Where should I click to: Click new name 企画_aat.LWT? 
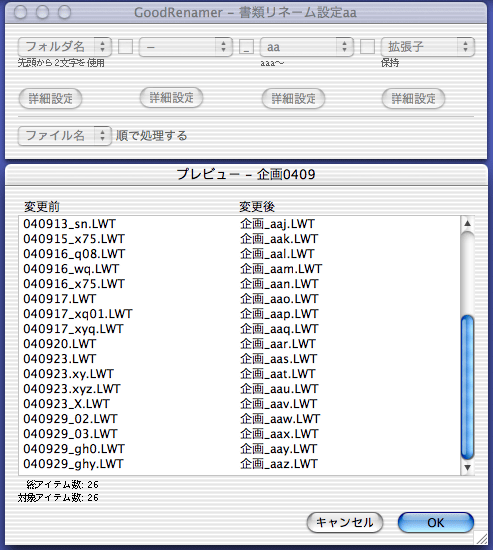tap(278, 374)
